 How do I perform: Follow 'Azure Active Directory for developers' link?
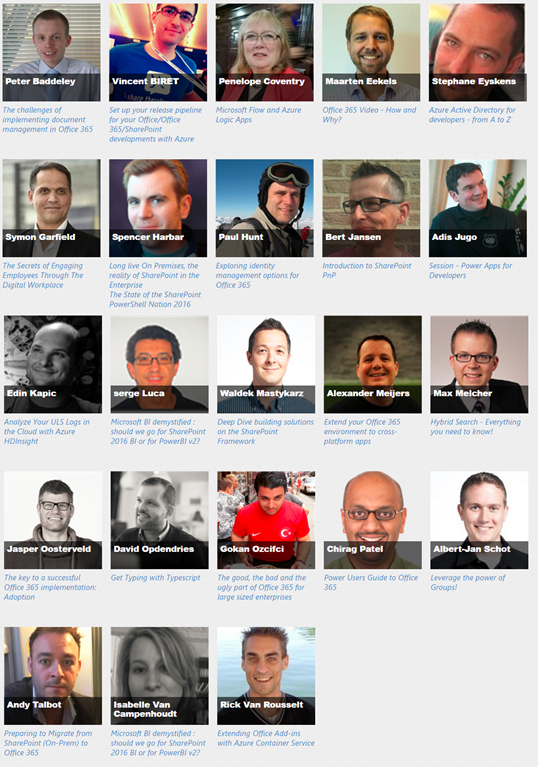tap(472, 115)
